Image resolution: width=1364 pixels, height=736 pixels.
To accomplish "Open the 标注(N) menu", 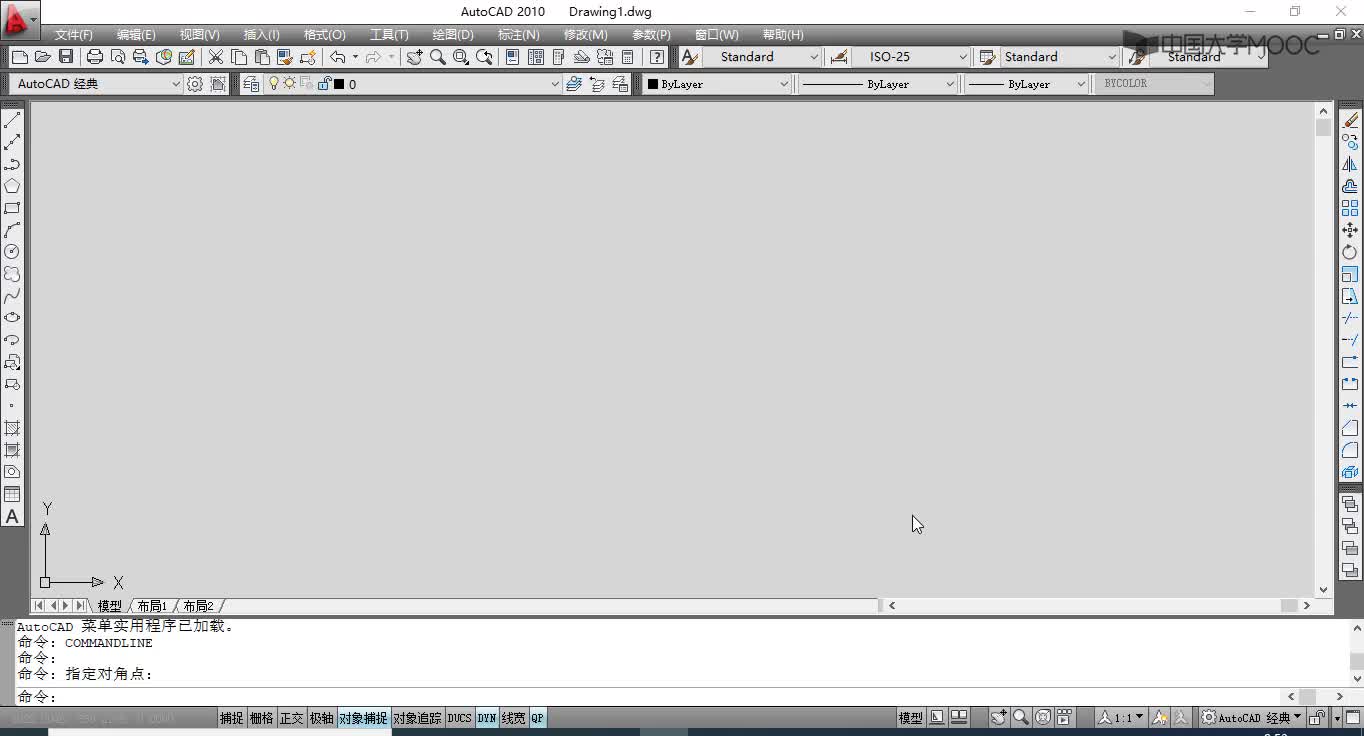I will 519,35.
